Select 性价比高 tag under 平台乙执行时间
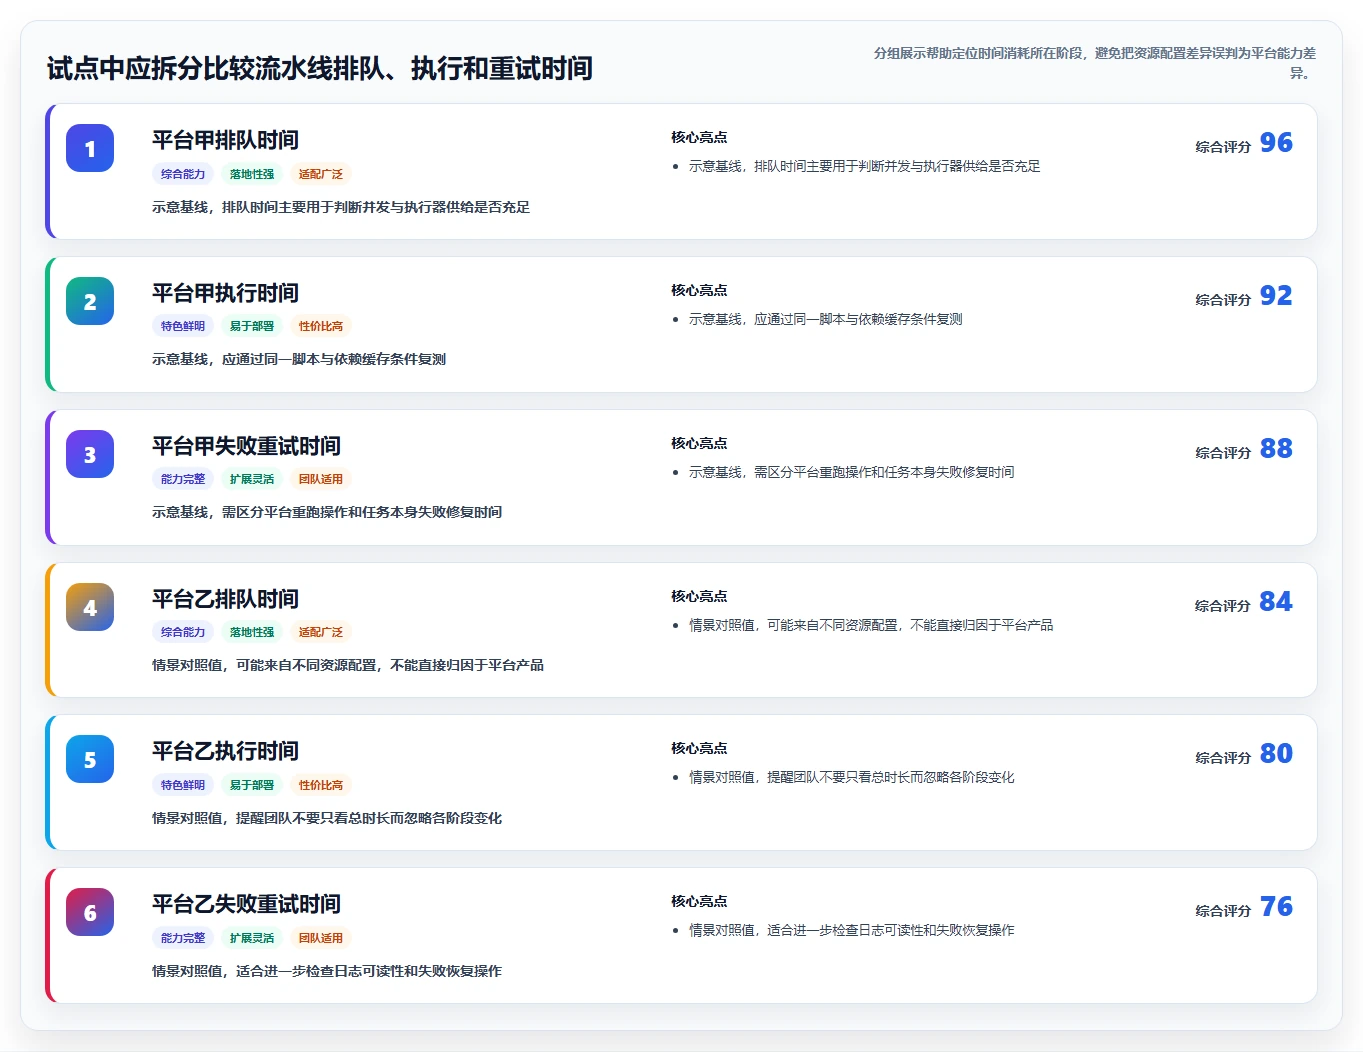This screenshot has height=1052, width=1363. pos(321,785)
